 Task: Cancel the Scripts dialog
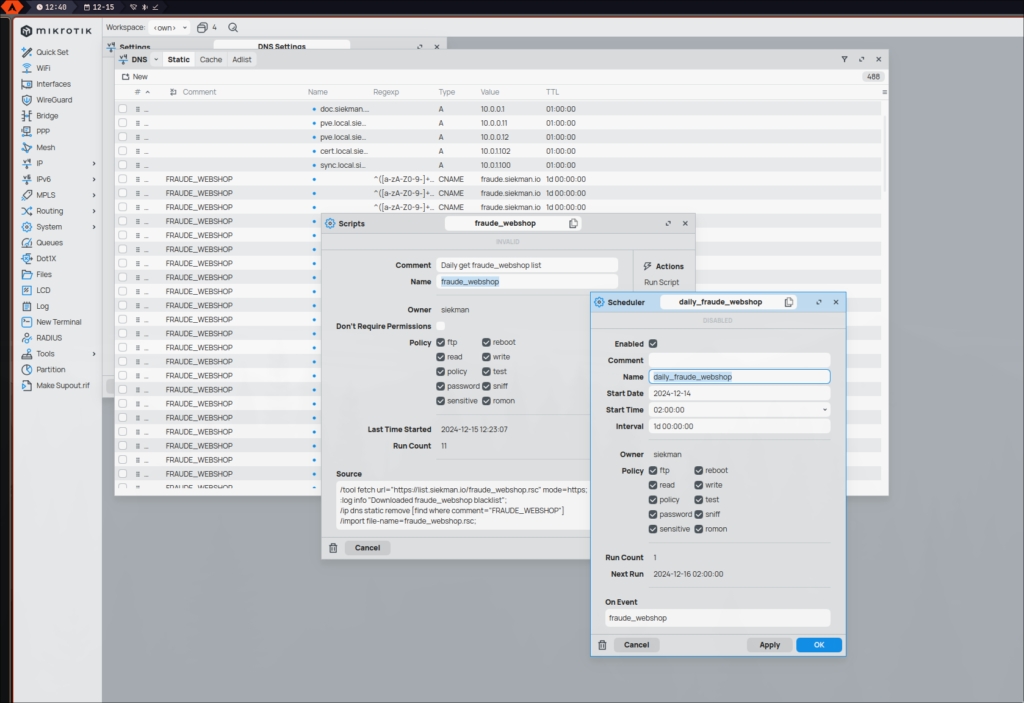(x=367, y=548)
